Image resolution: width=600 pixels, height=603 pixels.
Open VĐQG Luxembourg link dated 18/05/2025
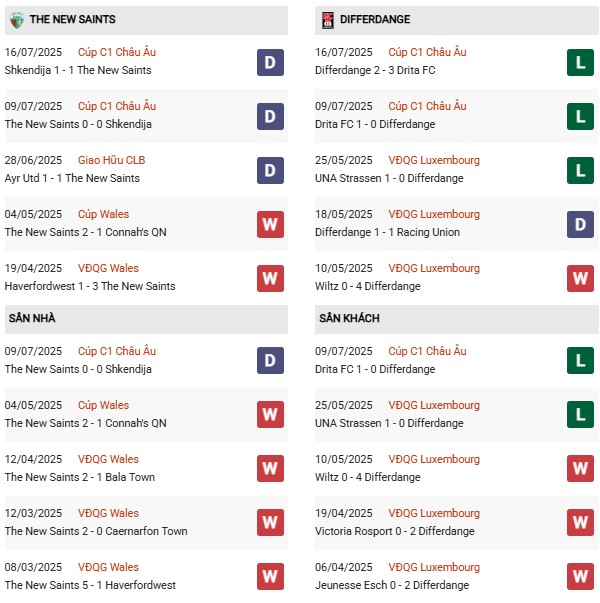point(433,214)
